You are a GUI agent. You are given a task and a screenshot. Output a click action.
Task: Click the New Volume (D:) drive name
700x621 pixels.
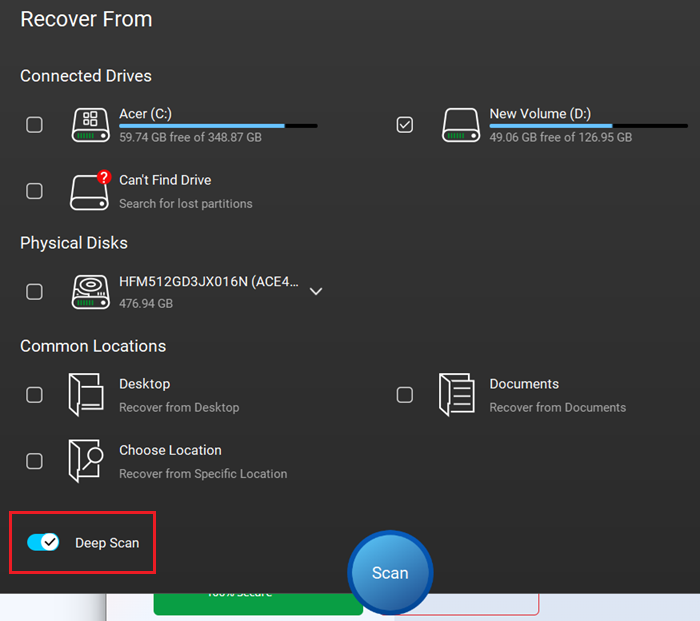click(x=540, y=114)
